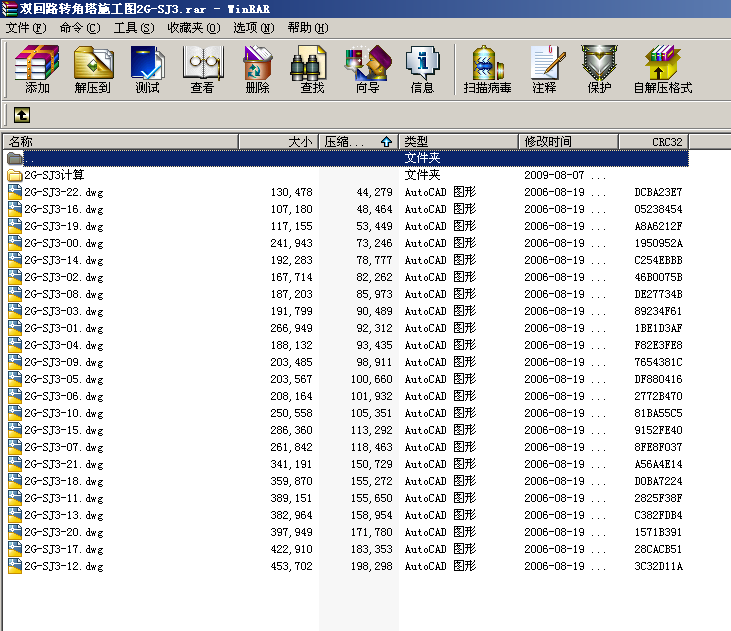Select file 2G-SJ3-01.dwg

pos(347,328)
